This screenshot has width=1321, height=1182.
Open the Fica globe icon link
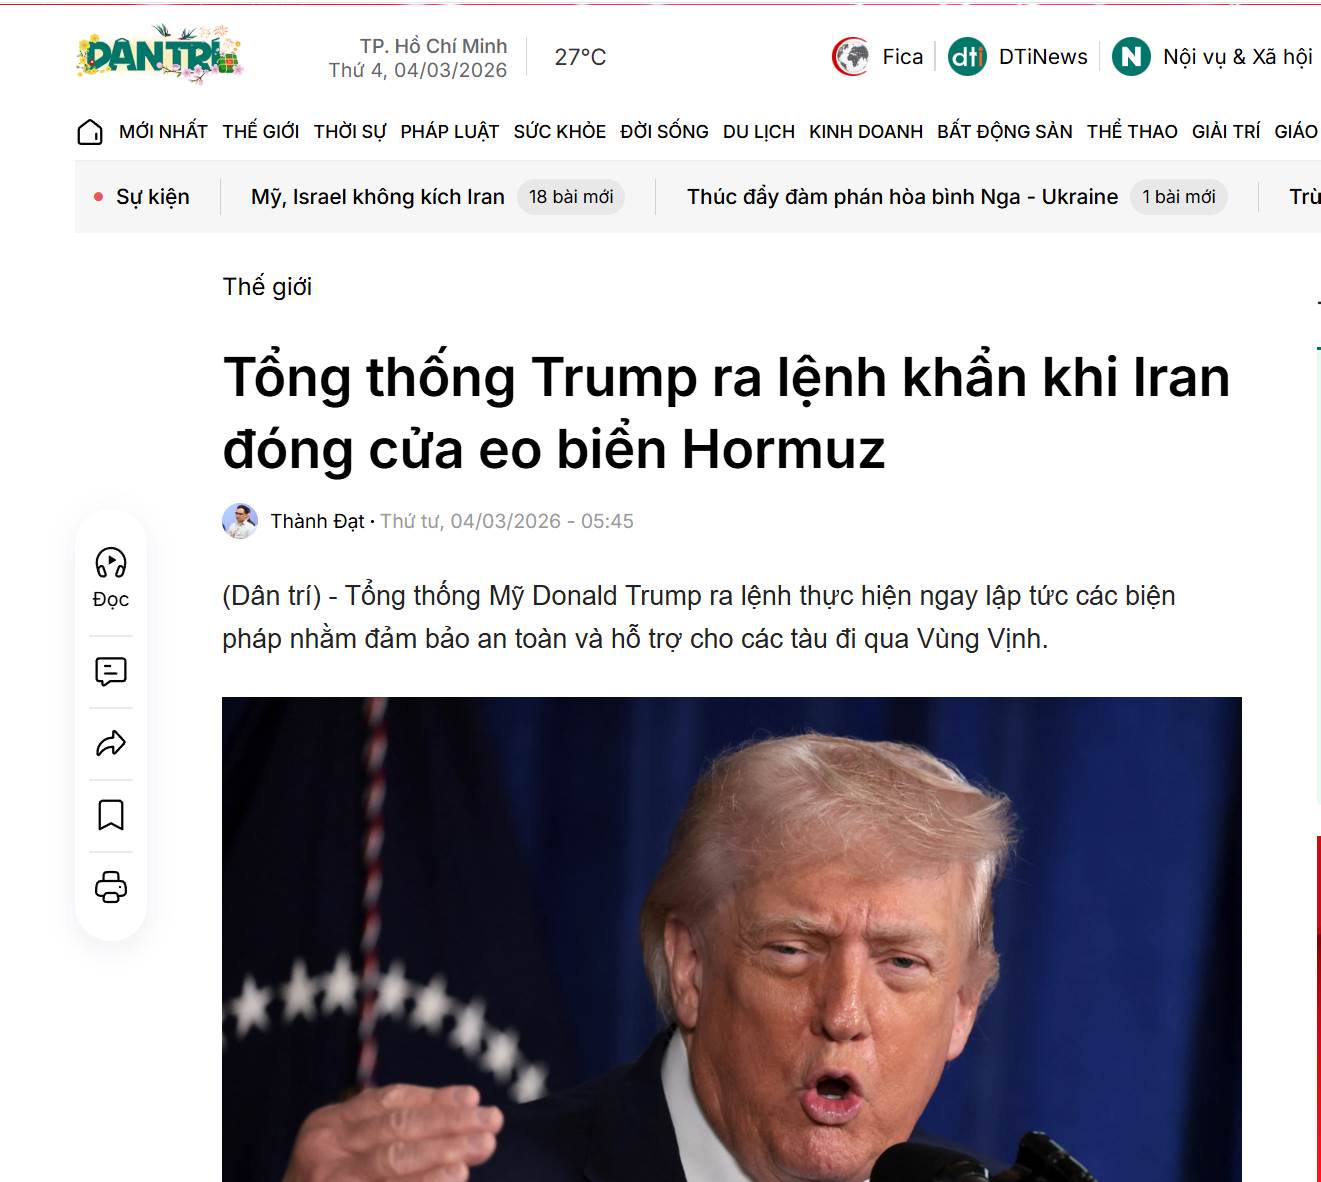[851, 57]
